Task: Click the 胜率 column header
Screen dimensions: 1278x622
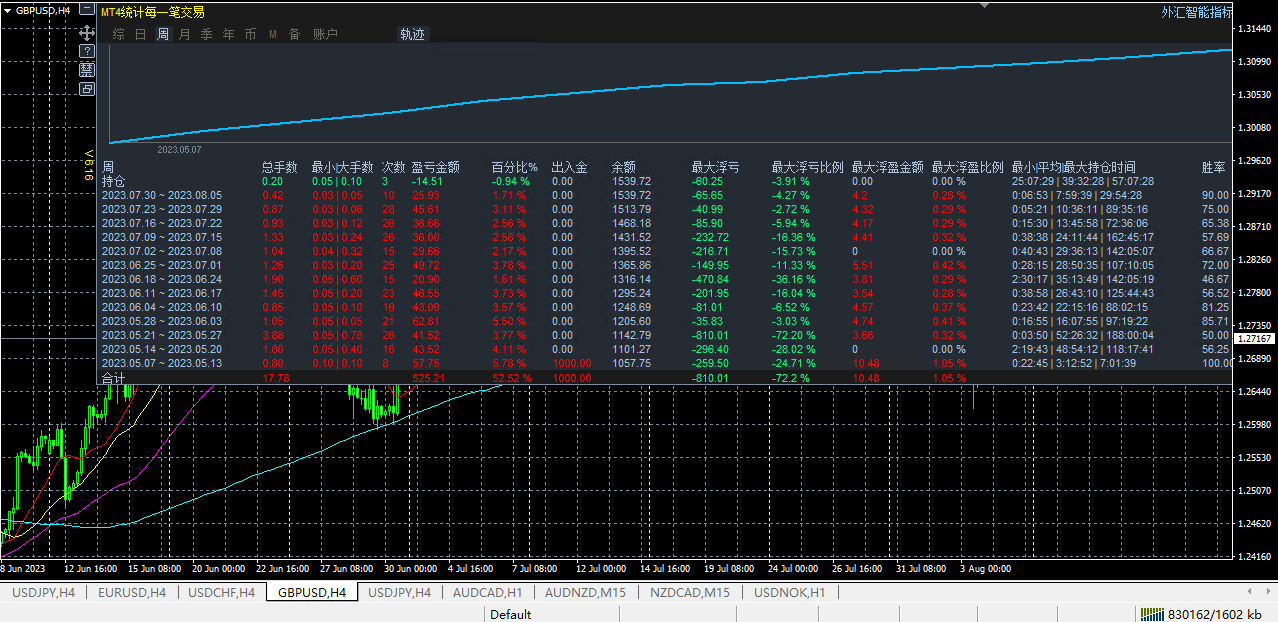Action: (1214, 167)
